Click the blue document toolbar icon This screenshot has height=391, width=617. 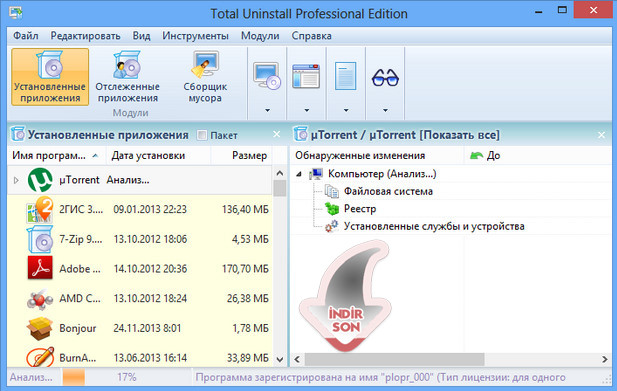coord(345,76)
